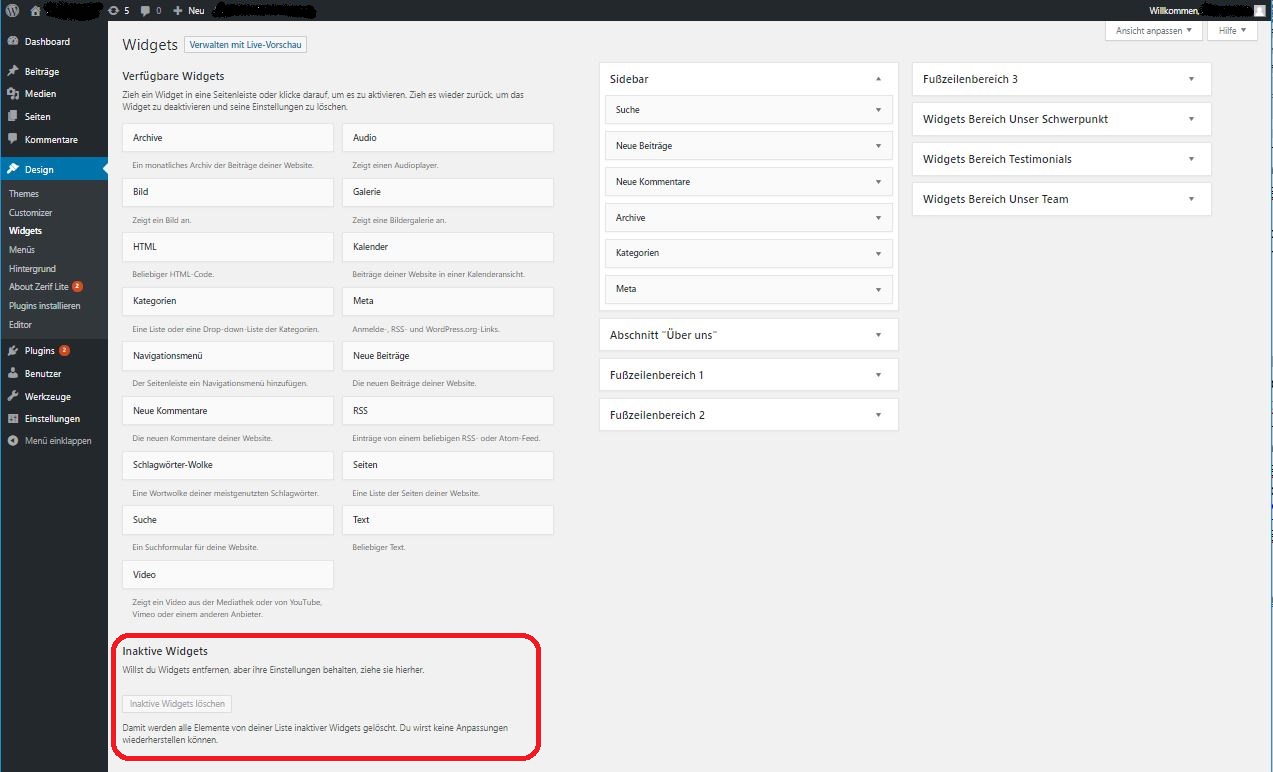Open Menüs submenu item
The image size is (1273, 772).
(x=22, y=250)
